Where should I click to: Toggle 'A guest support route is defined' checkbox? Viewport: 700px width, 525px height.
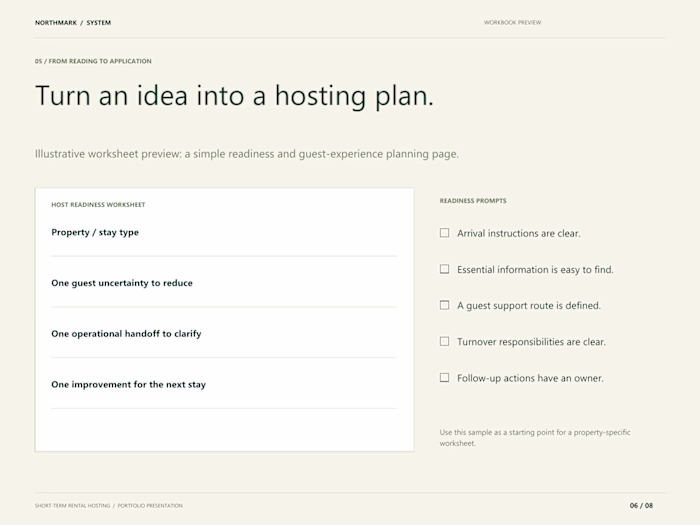tap(445, 305)
